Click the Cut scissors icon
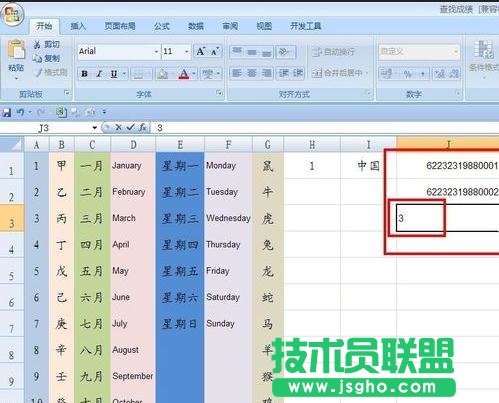The width and height of the screenshot is (499, 403). pos(36,44)
